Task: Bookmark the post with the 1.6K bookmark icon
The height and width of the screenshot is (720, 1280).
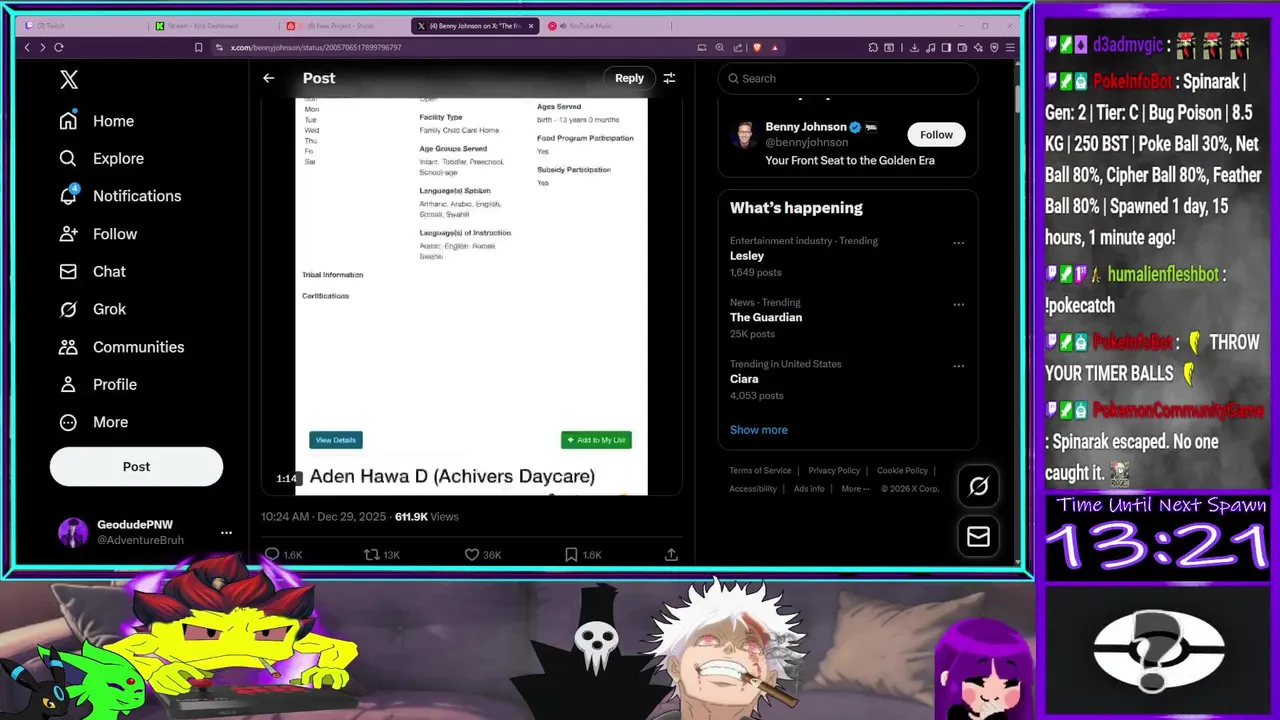Action: click(571, 554)
